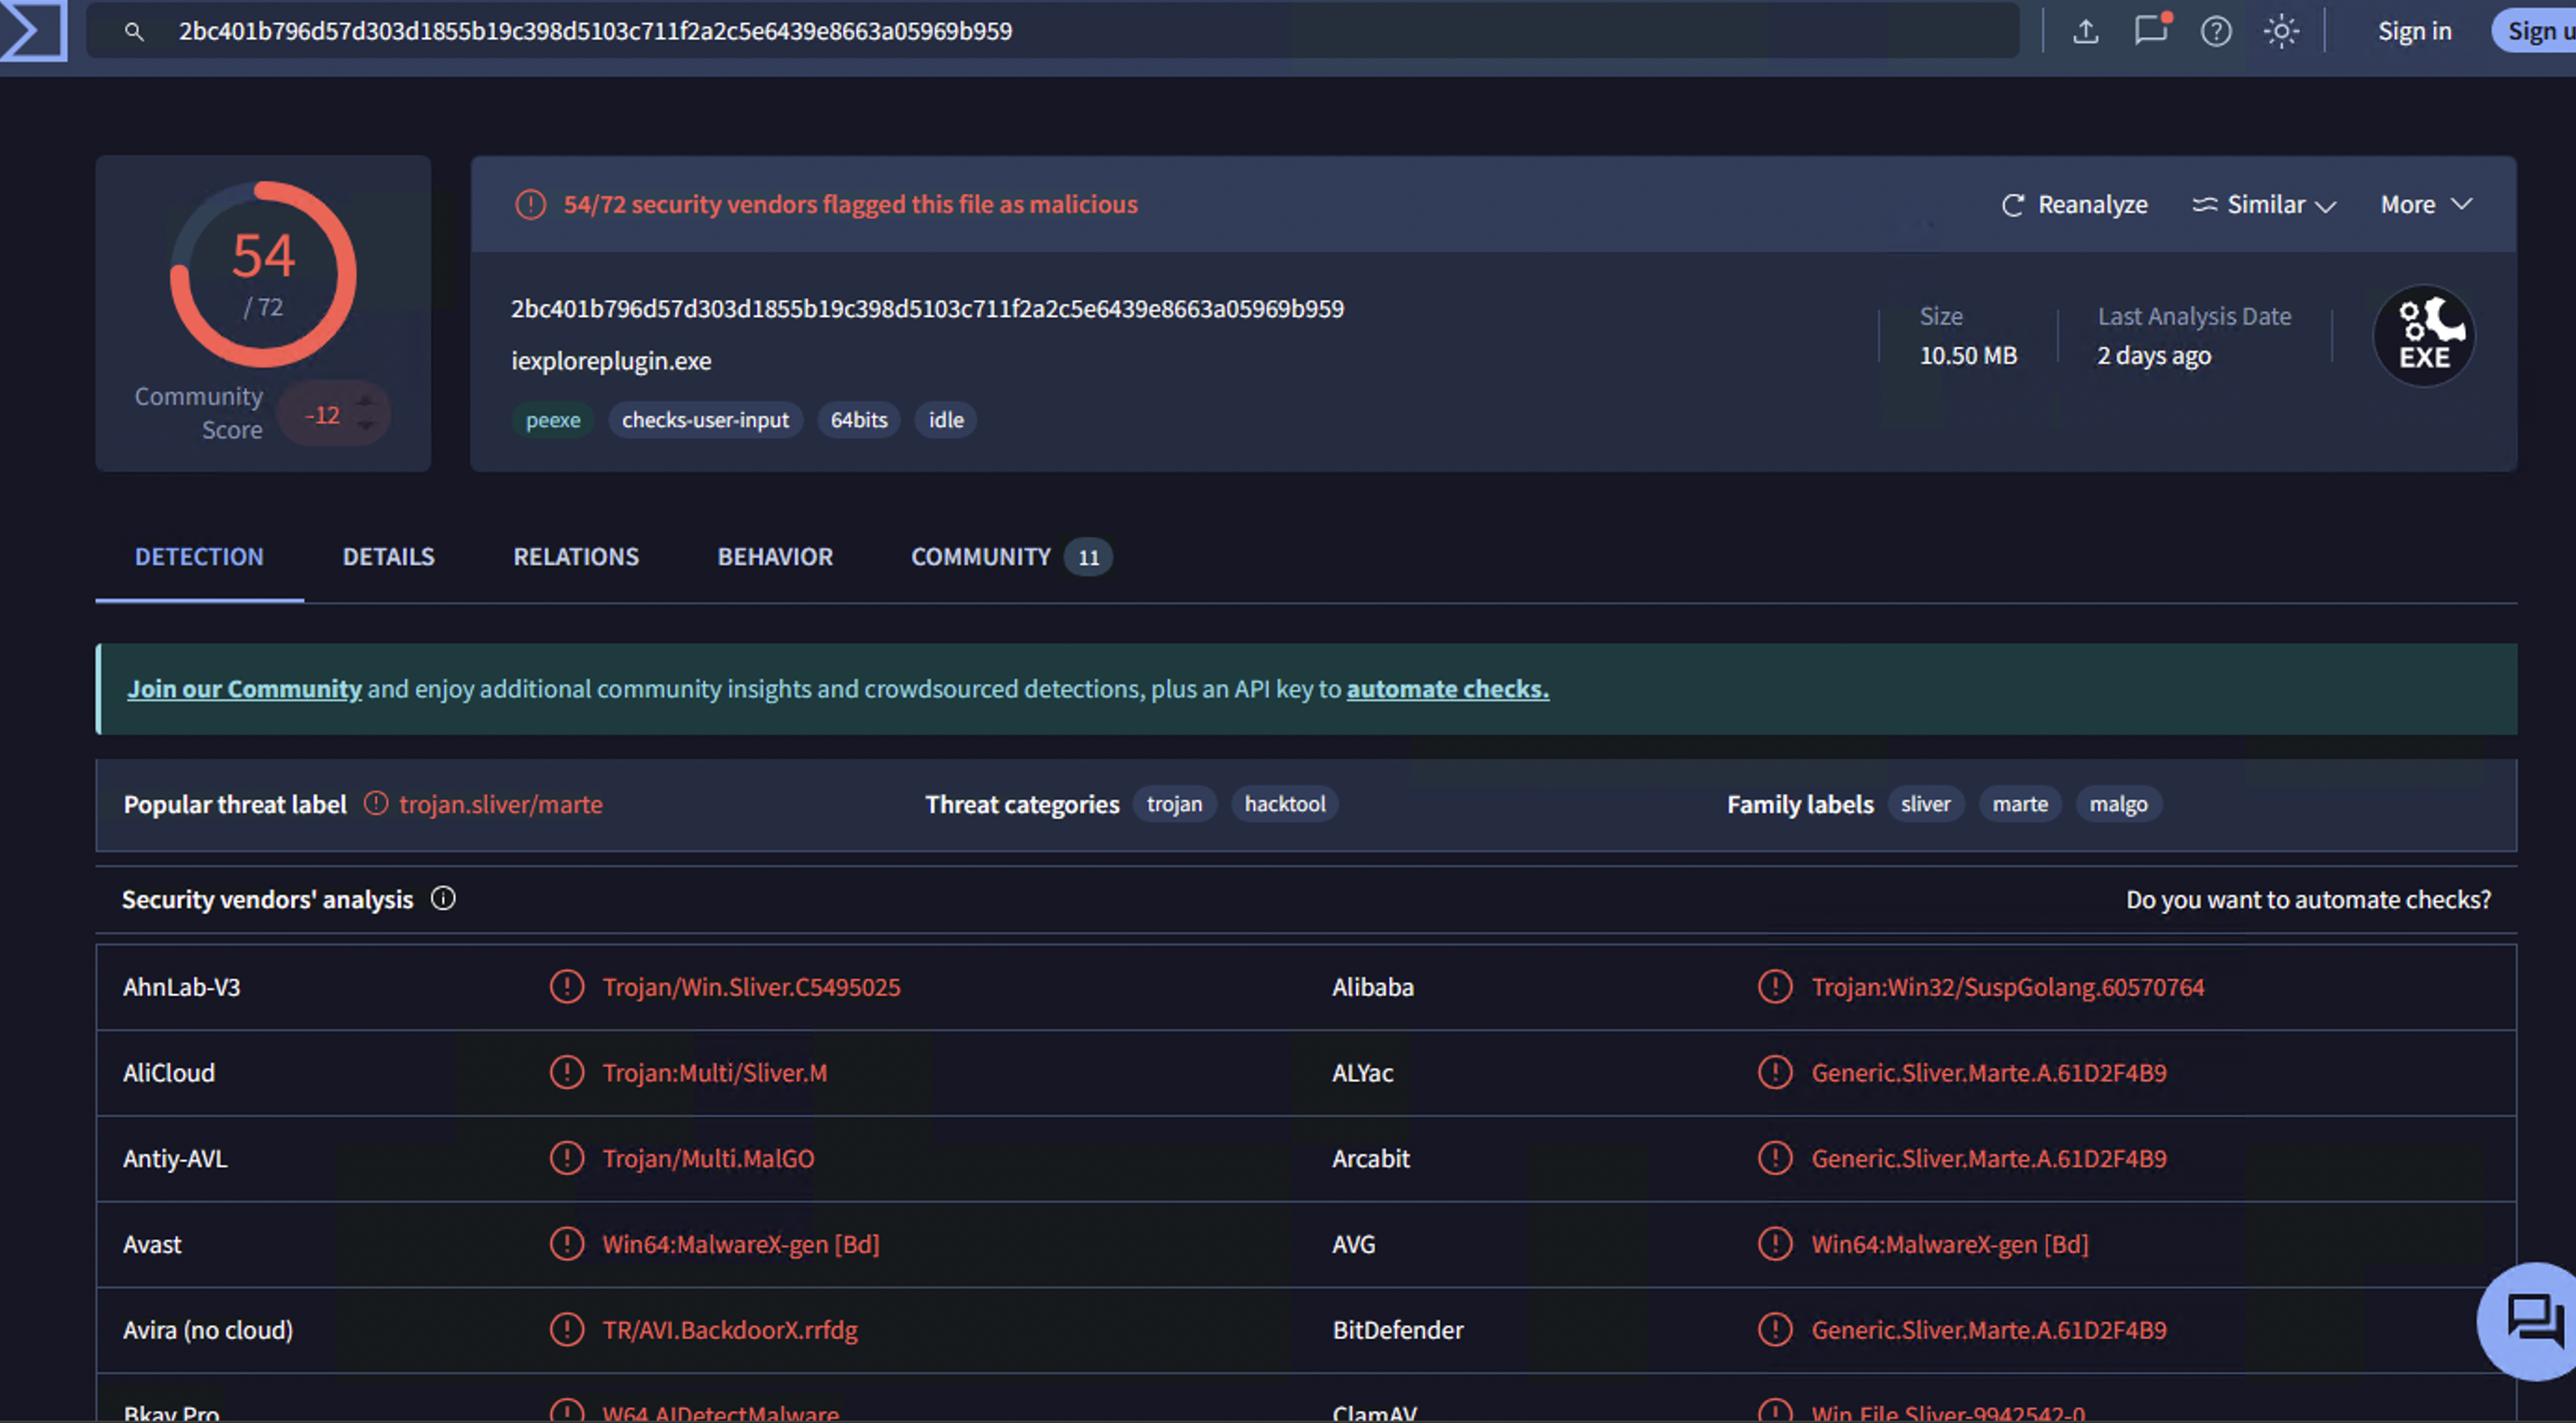Open the BEHAVIOR tab

click(774, 557)
